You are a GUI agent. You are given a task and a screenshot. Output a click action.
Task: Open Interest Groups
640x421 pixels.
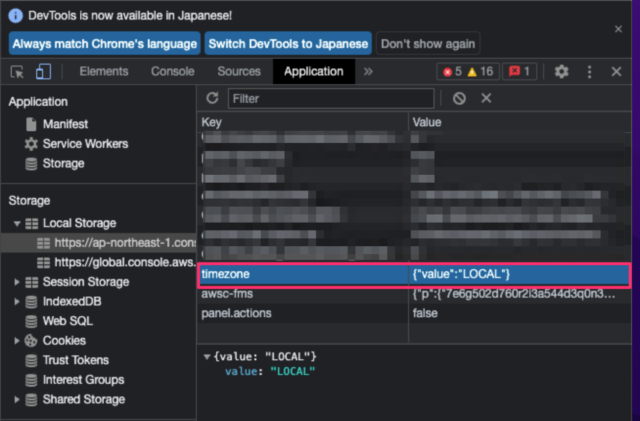[x=84, y=380]
